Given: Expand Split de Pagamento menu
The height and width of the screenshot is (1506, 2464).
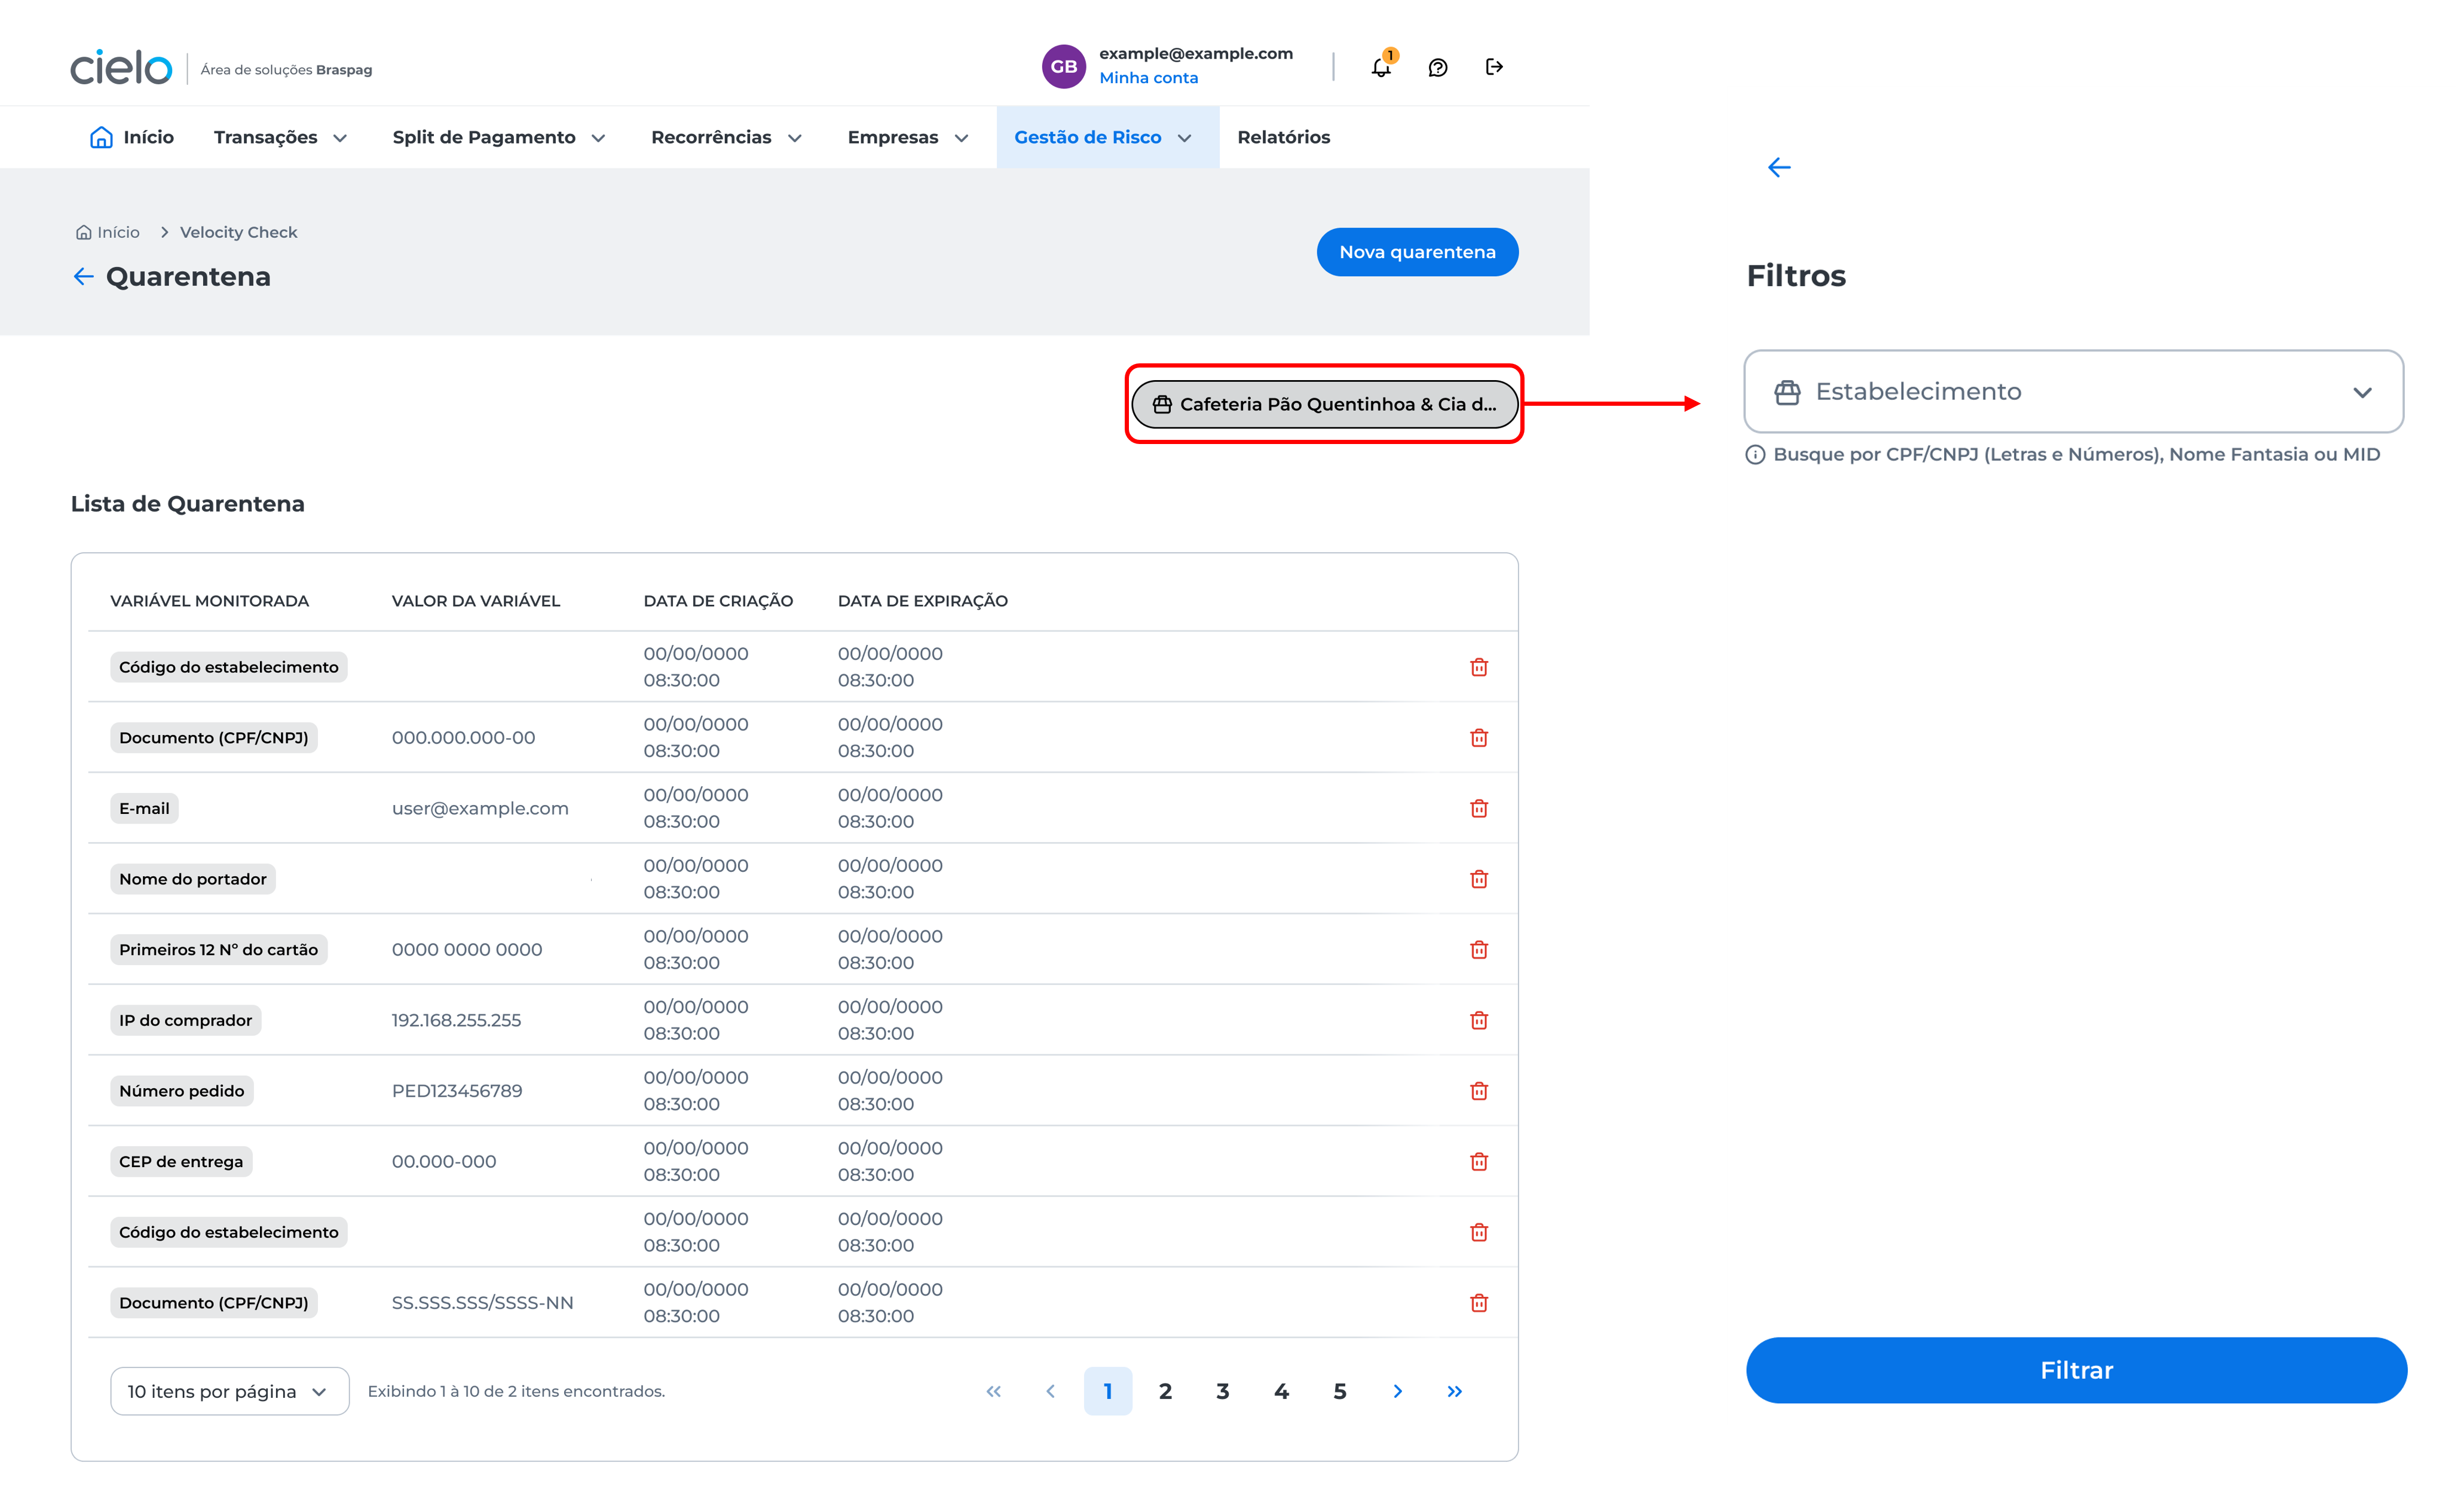Looking at the screenshot, I should coord(498,137).
